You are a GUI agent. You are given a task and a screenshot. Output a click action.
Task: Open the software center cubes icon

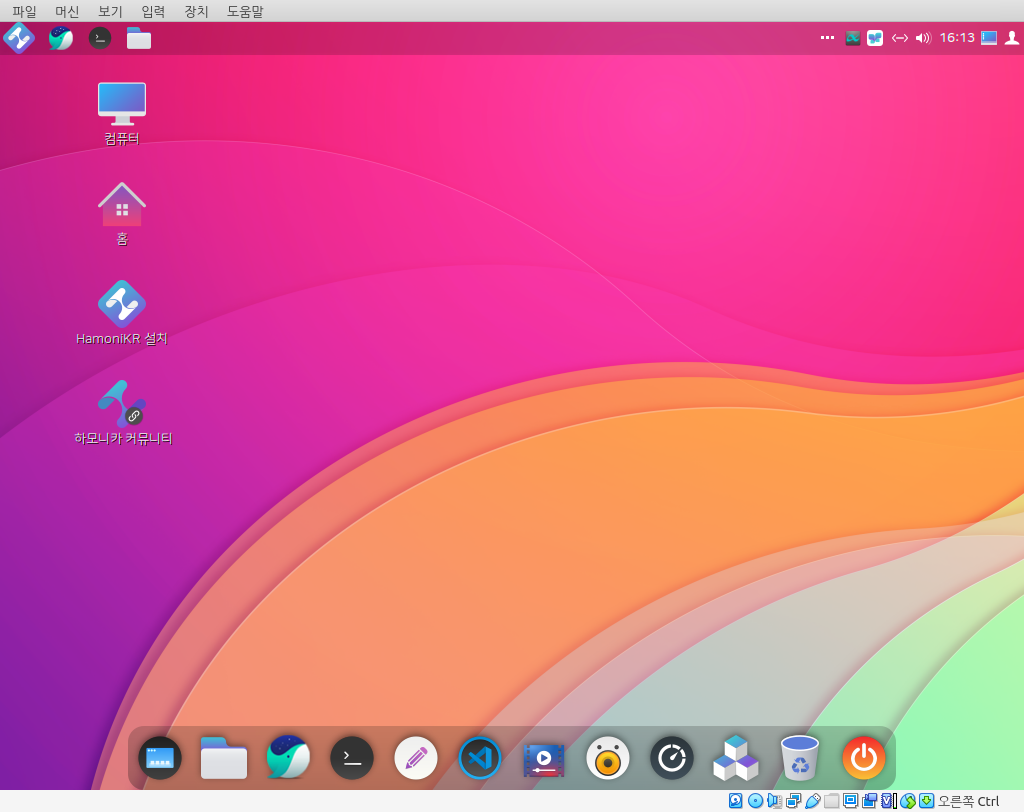tap(736, 759)
